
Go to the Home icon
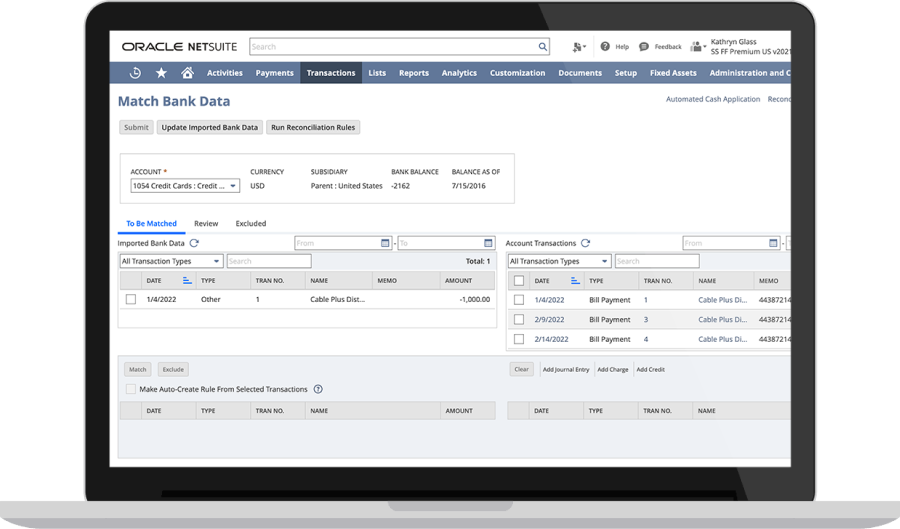187,73
